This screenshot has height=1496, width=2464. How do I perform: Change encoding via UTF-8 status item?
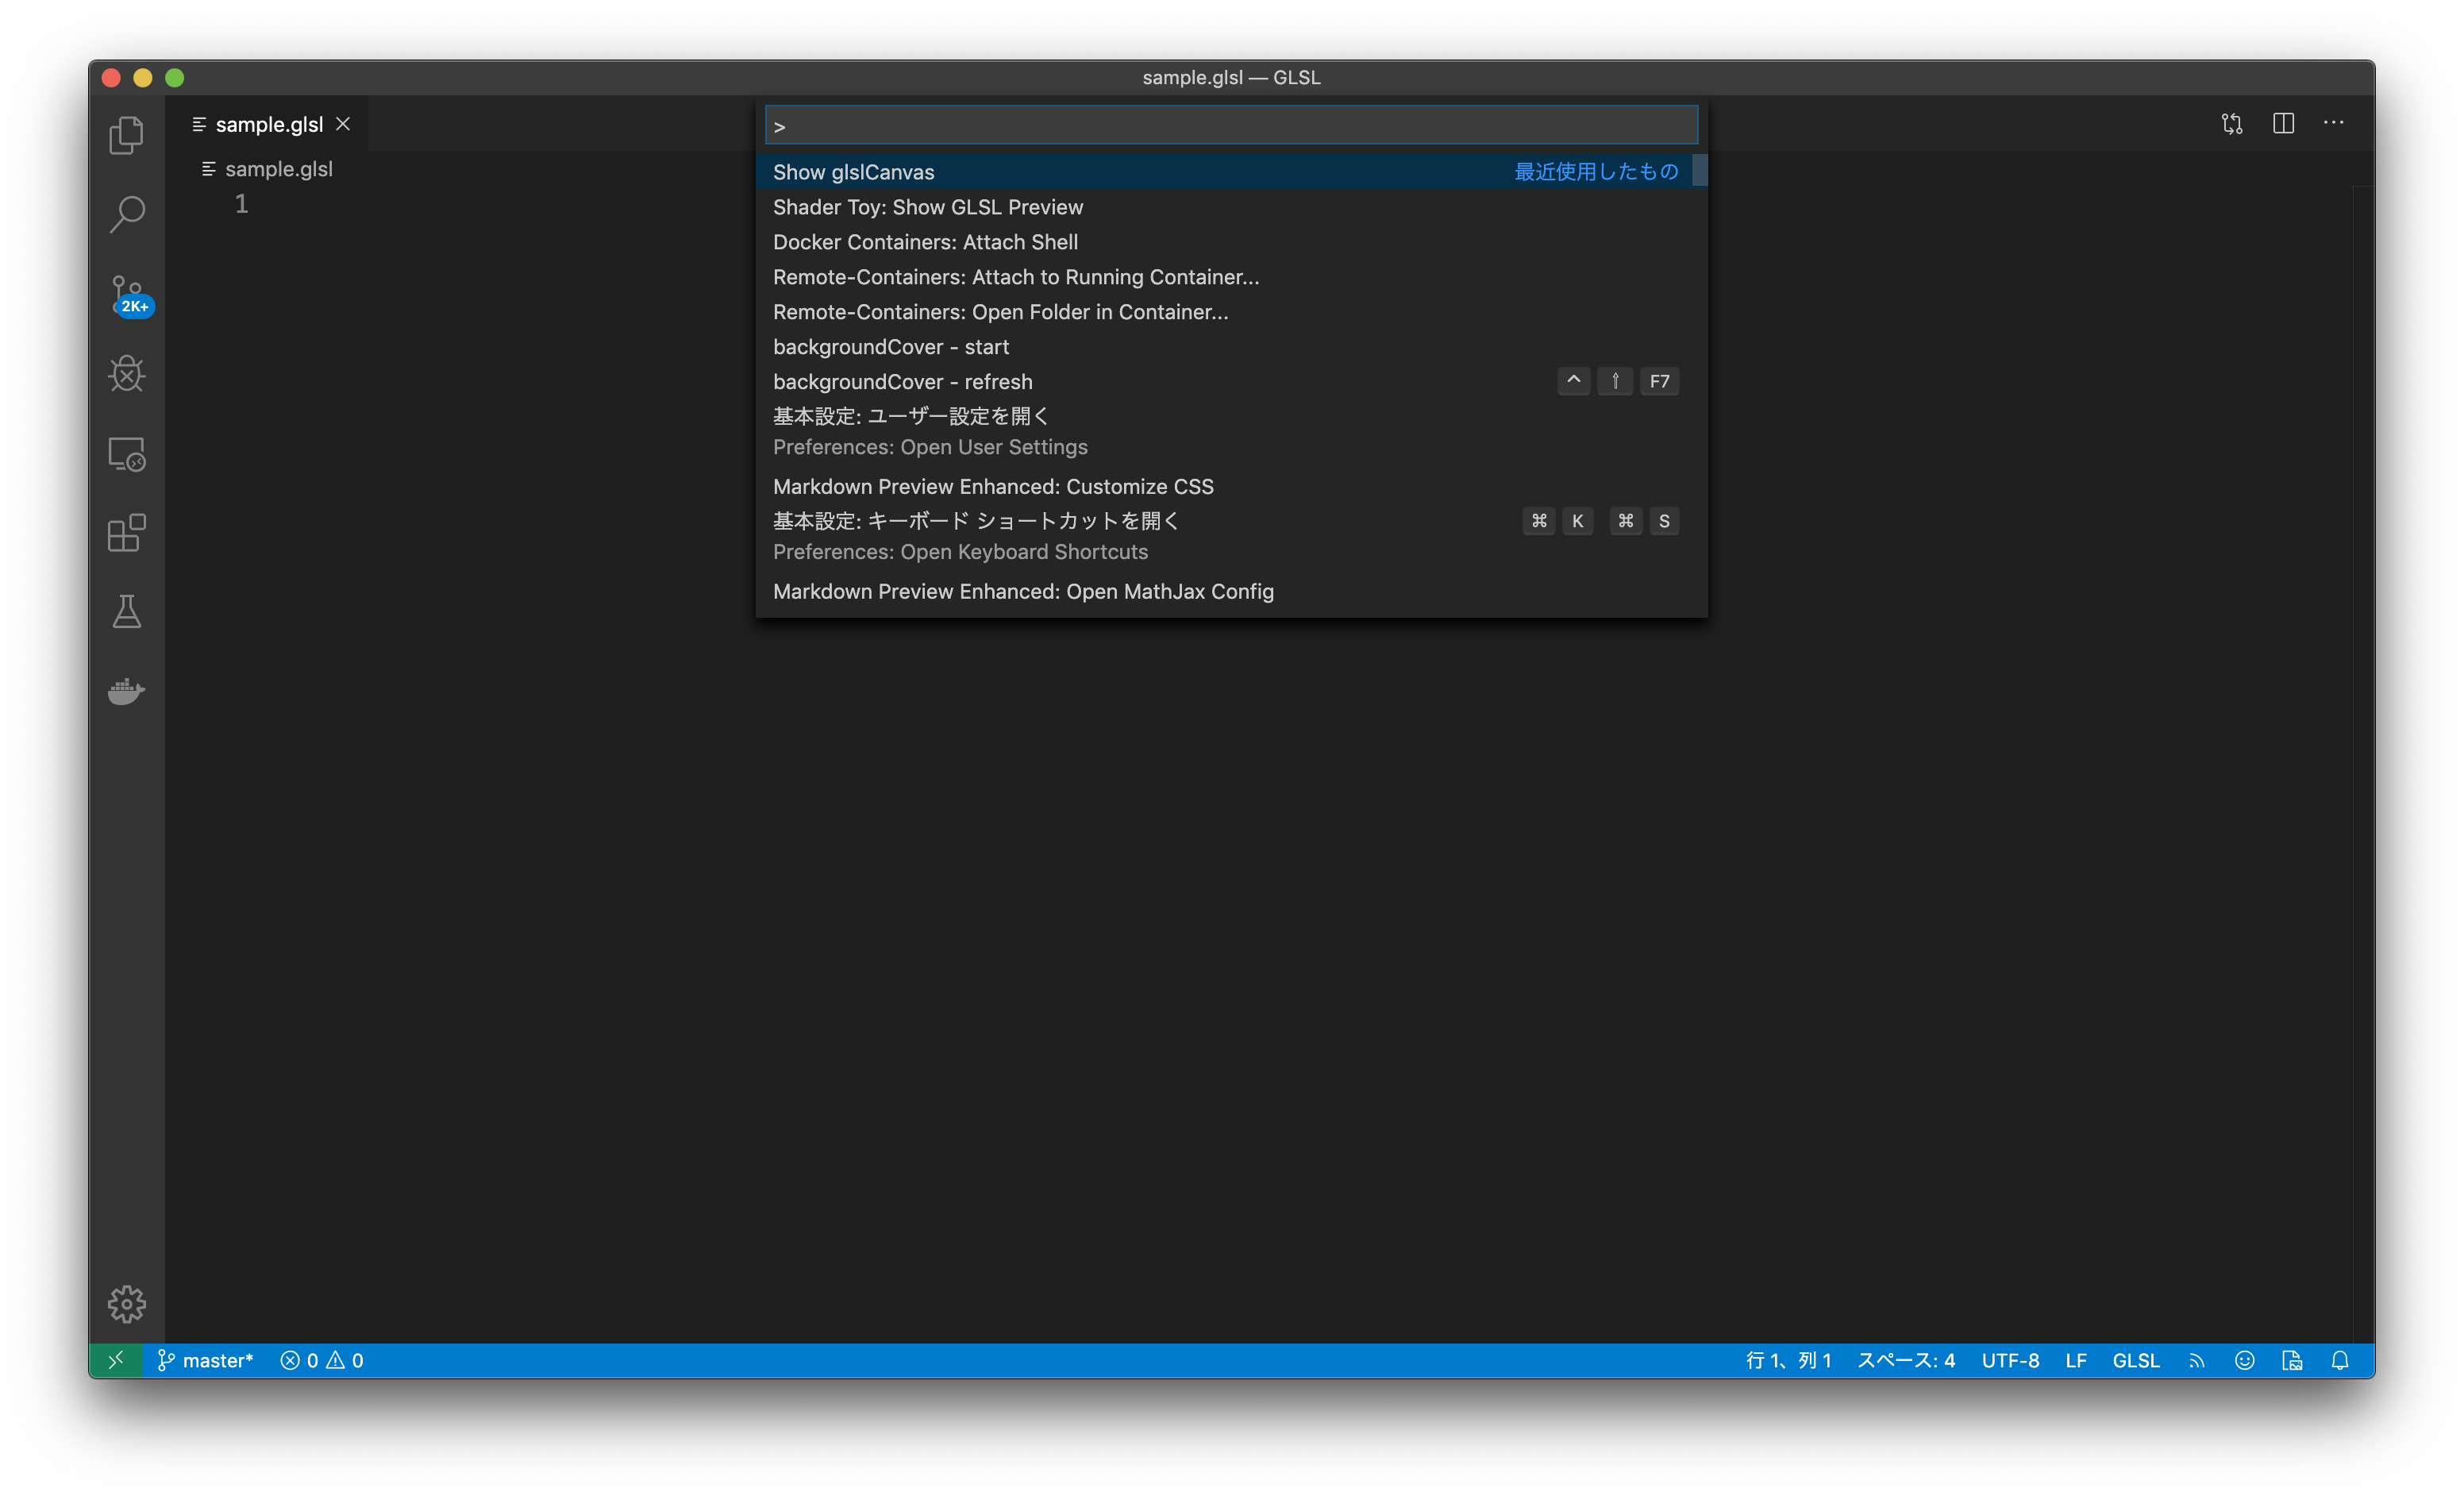coord(2010,1361)
